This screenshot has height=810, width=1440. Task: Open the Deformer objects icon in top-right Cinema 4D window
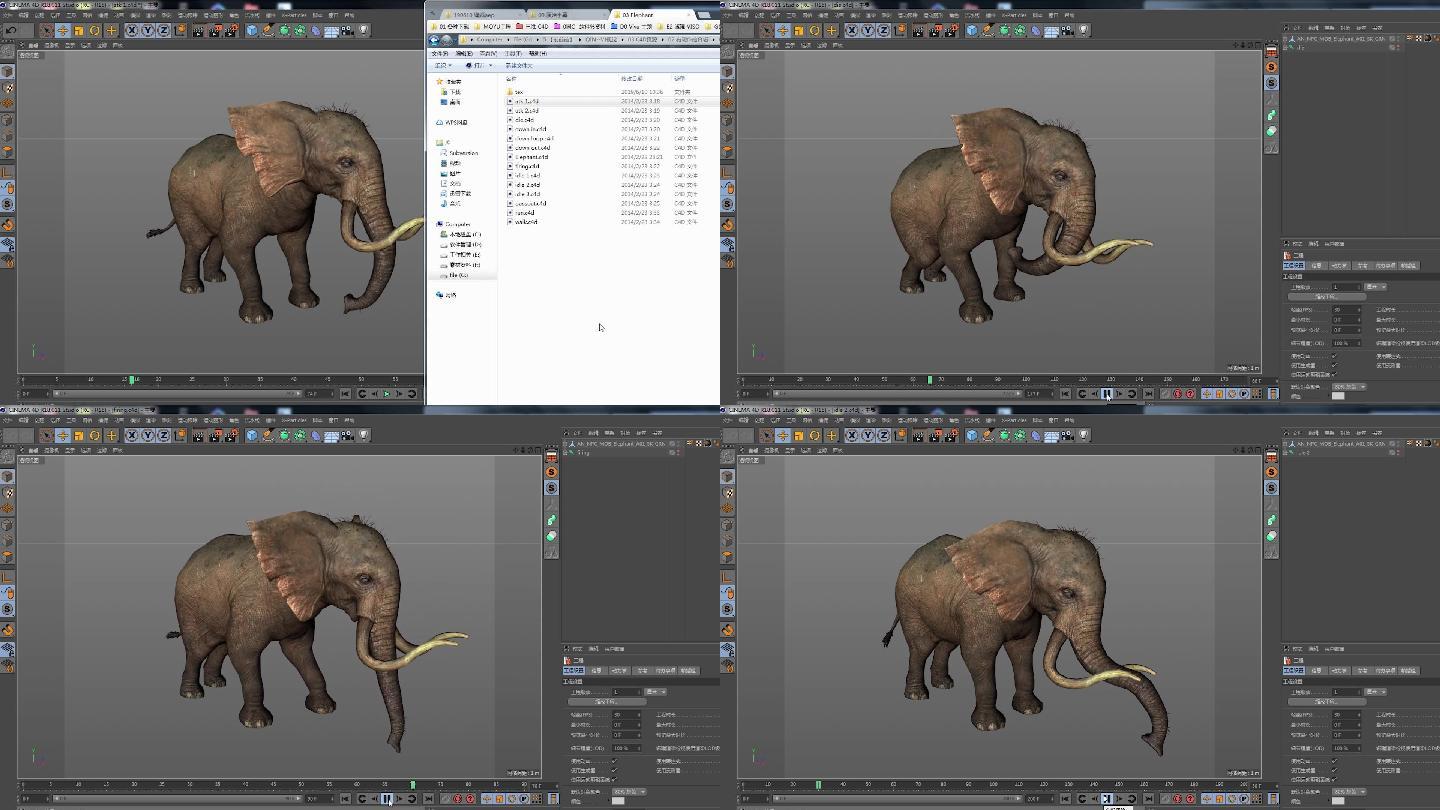[1036, 30]
